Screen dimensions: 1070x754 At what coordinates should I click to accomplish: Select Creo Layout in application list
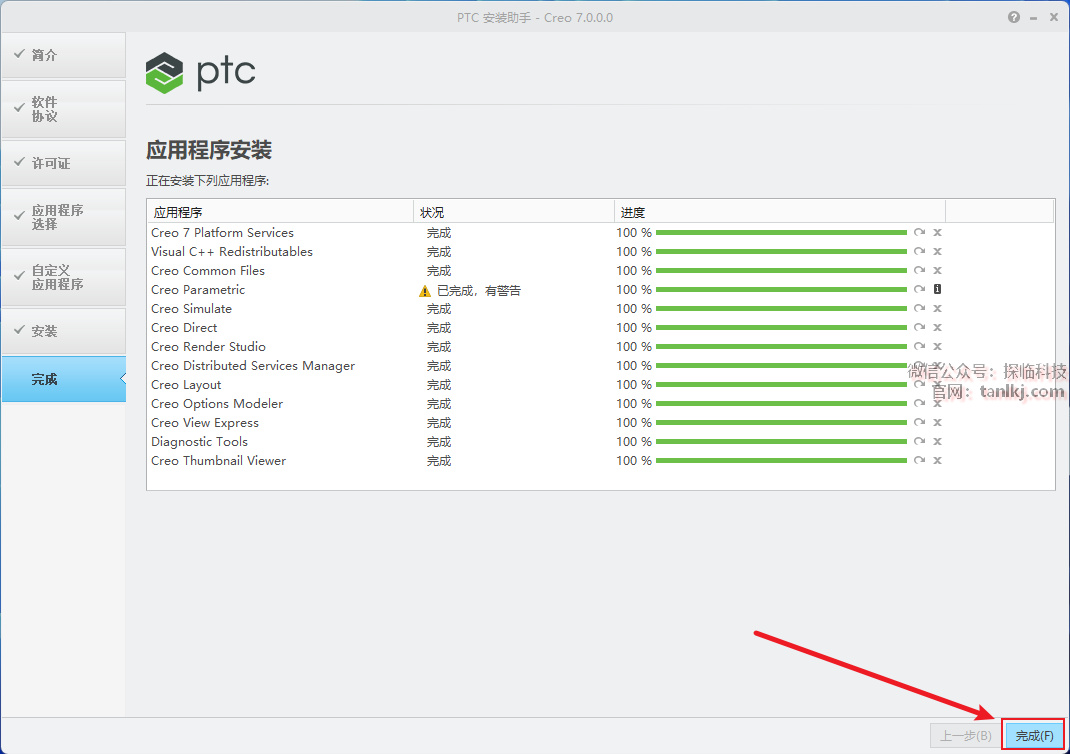(x=186, y=385)
